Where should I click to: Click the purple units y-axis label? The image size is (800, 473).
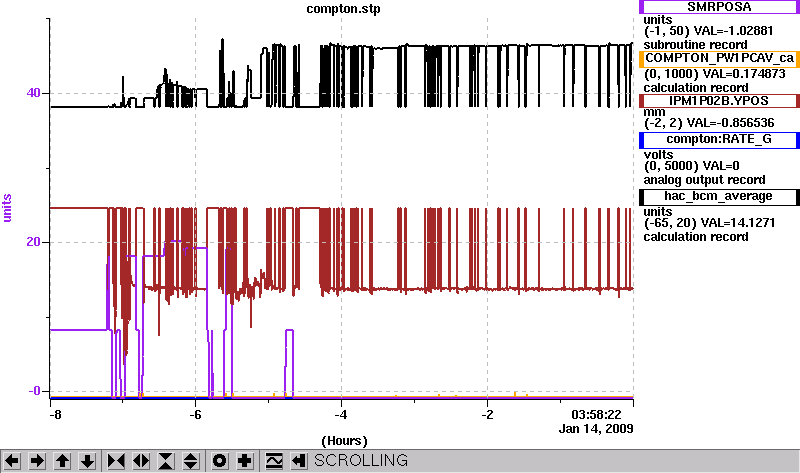(7, 208)
